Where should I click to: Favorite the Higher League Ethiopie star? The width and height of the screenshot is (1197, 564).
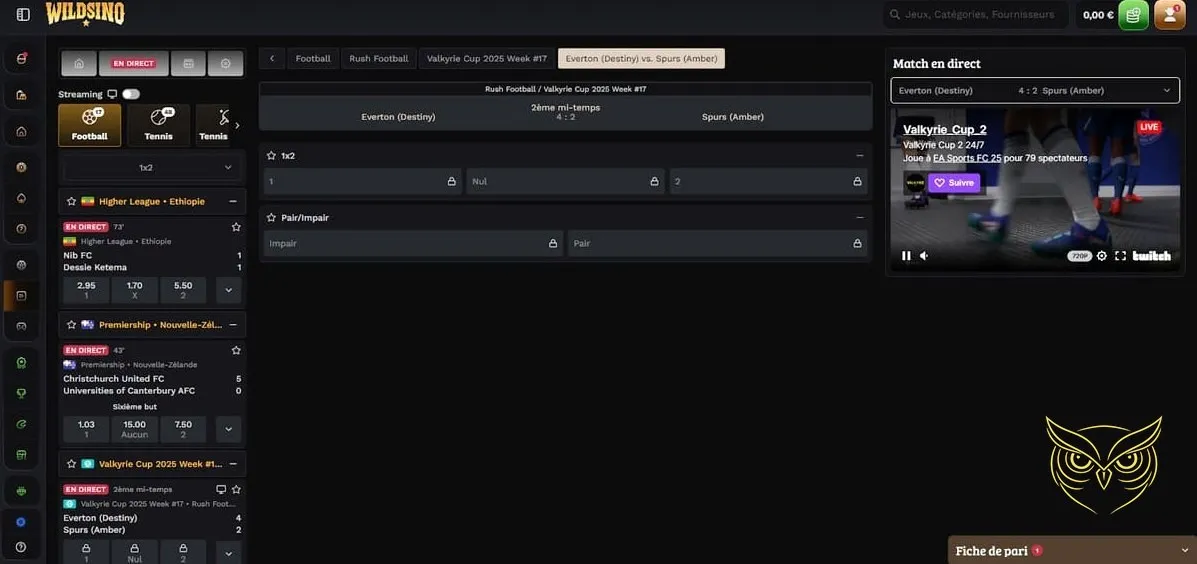pyautogui.click(x=72, y=201)
